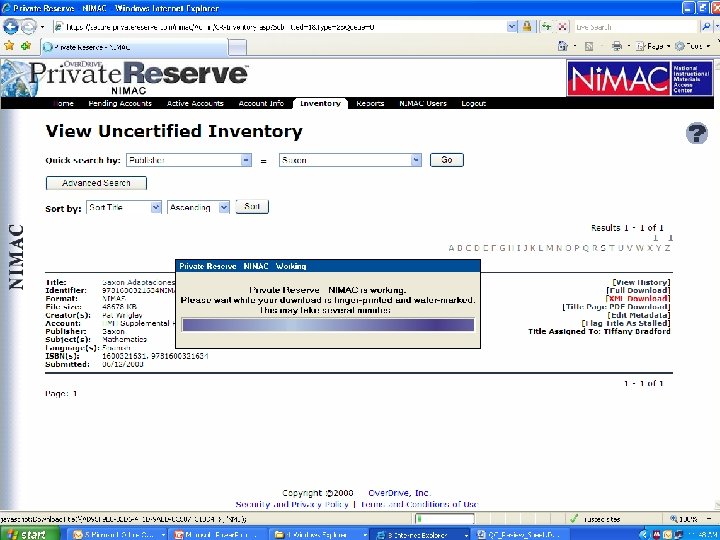This screenshot has height=540, width=720.
Task: Click the Advanced Search button
Action: pos(96,183)
